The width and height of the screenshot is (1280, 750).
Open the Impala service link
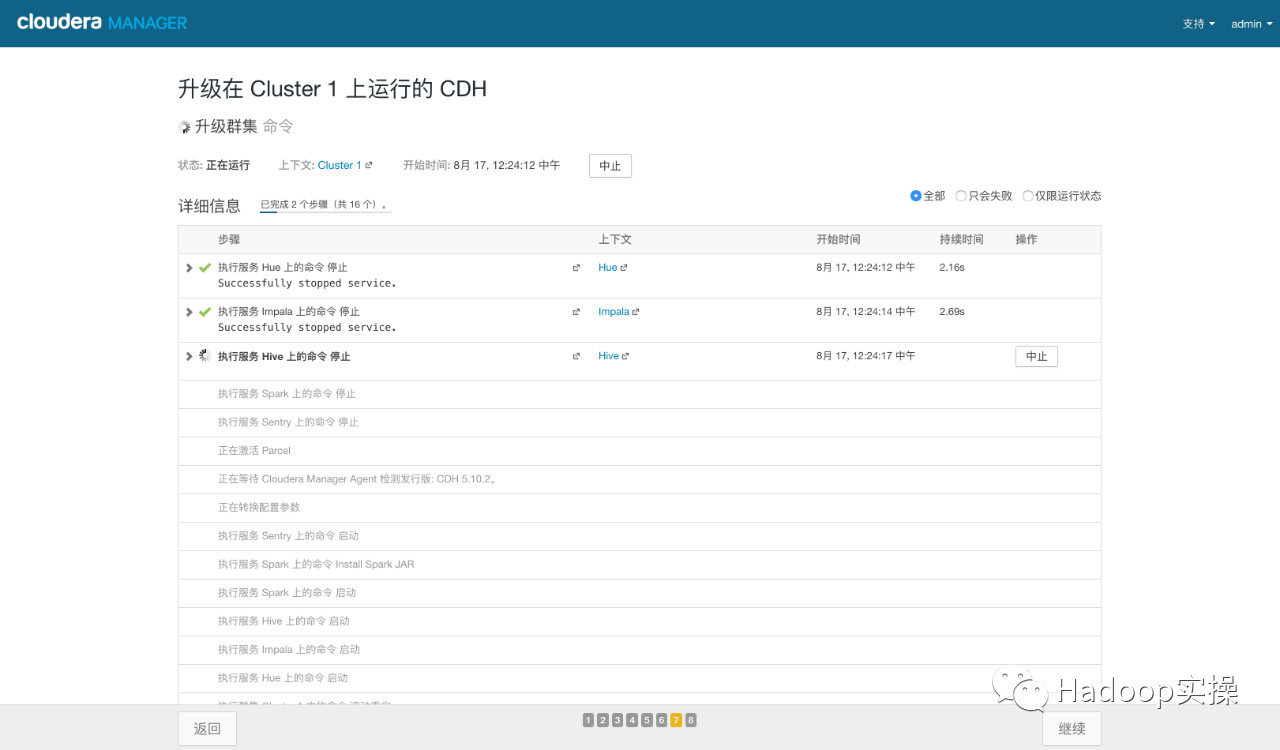point(614,312)
